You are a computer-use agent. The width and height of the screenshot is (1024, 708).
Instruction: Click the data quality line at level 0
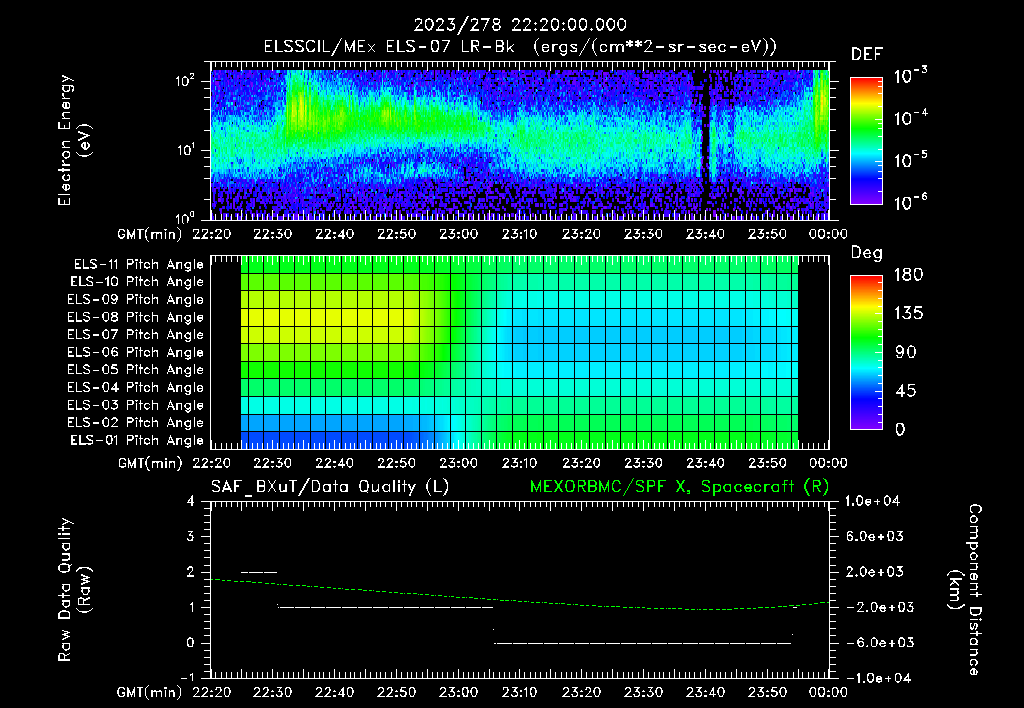[643, 643]
